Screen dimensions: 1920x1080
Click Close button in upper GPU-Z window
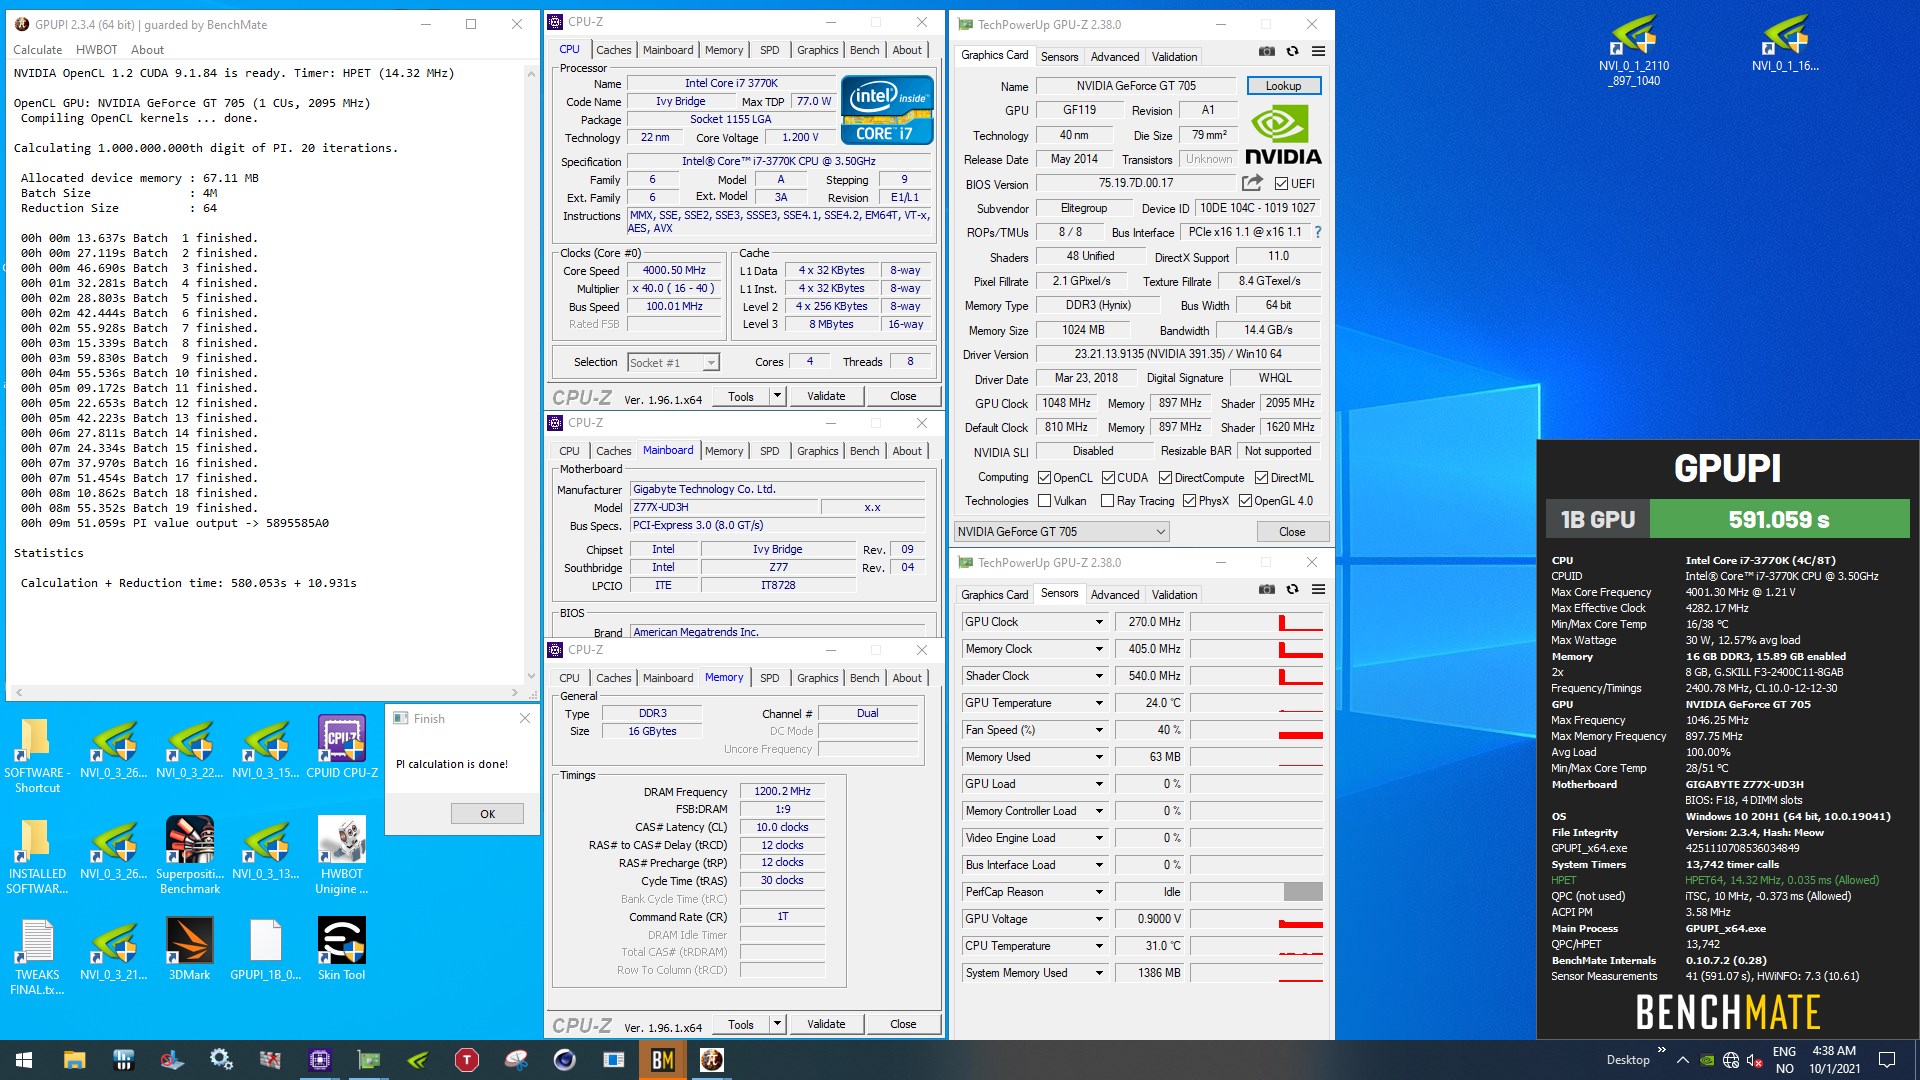click(x=1291, y=532)
